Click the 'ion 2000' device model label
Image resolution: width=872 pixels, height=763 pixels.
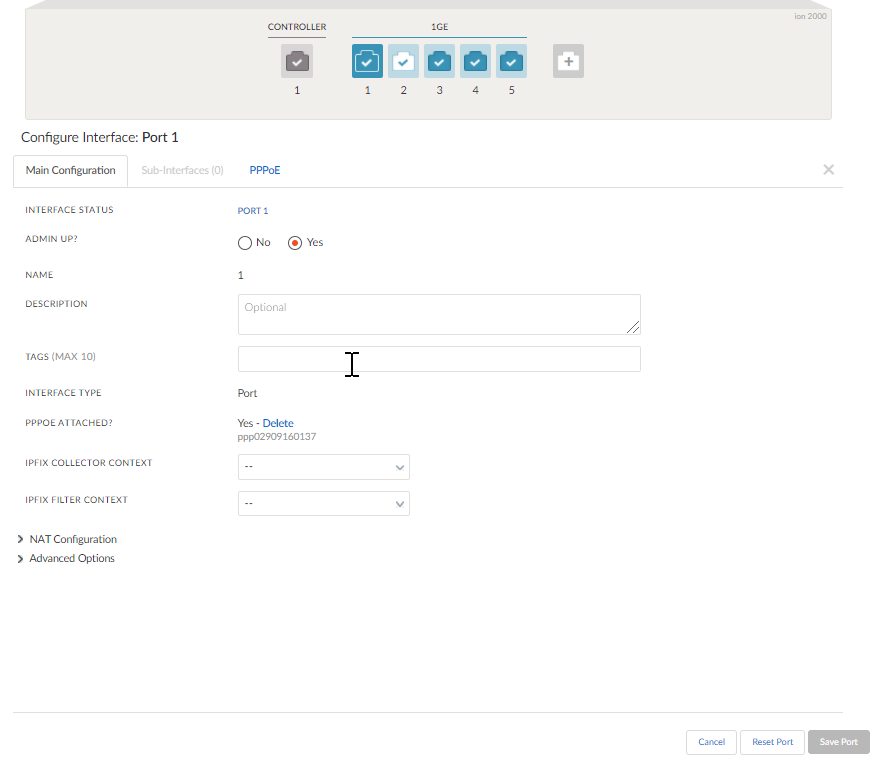[810, 16]
